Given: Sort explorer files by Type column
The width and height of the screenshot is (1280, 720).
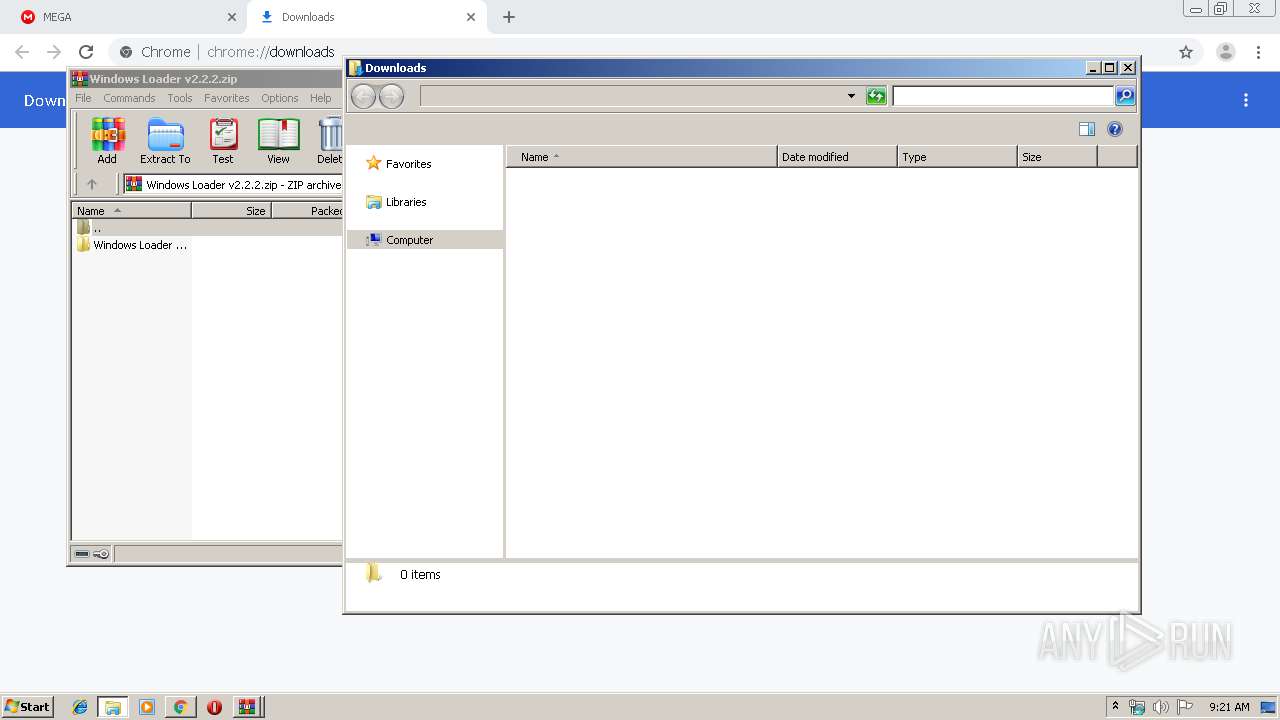Looking at the screenshot, I should coord(957,157).
